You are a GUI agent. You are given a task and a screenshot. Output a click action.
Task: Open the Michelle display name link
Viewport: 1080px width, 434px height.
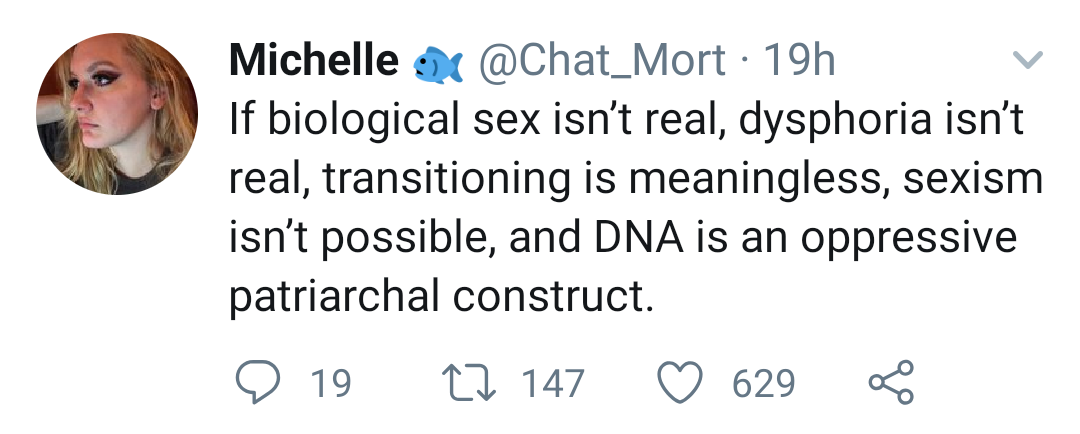[x=314, y=62]
